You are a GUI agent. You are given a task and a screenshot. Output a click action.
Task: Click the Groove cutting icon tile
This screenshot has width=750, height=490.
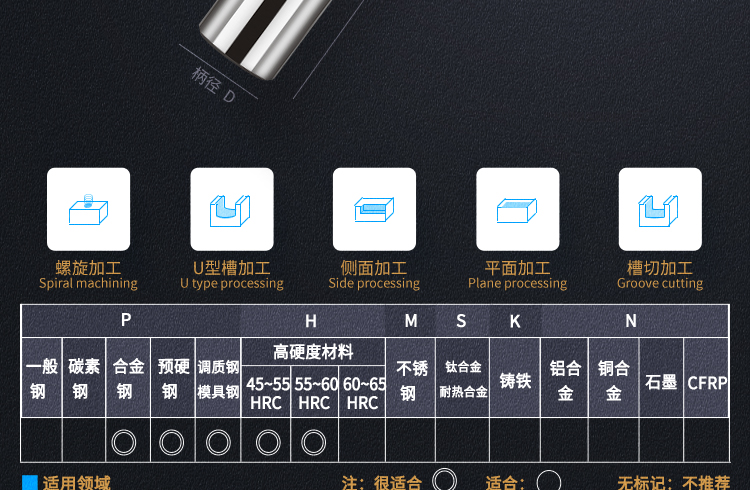tap(660, 209)
